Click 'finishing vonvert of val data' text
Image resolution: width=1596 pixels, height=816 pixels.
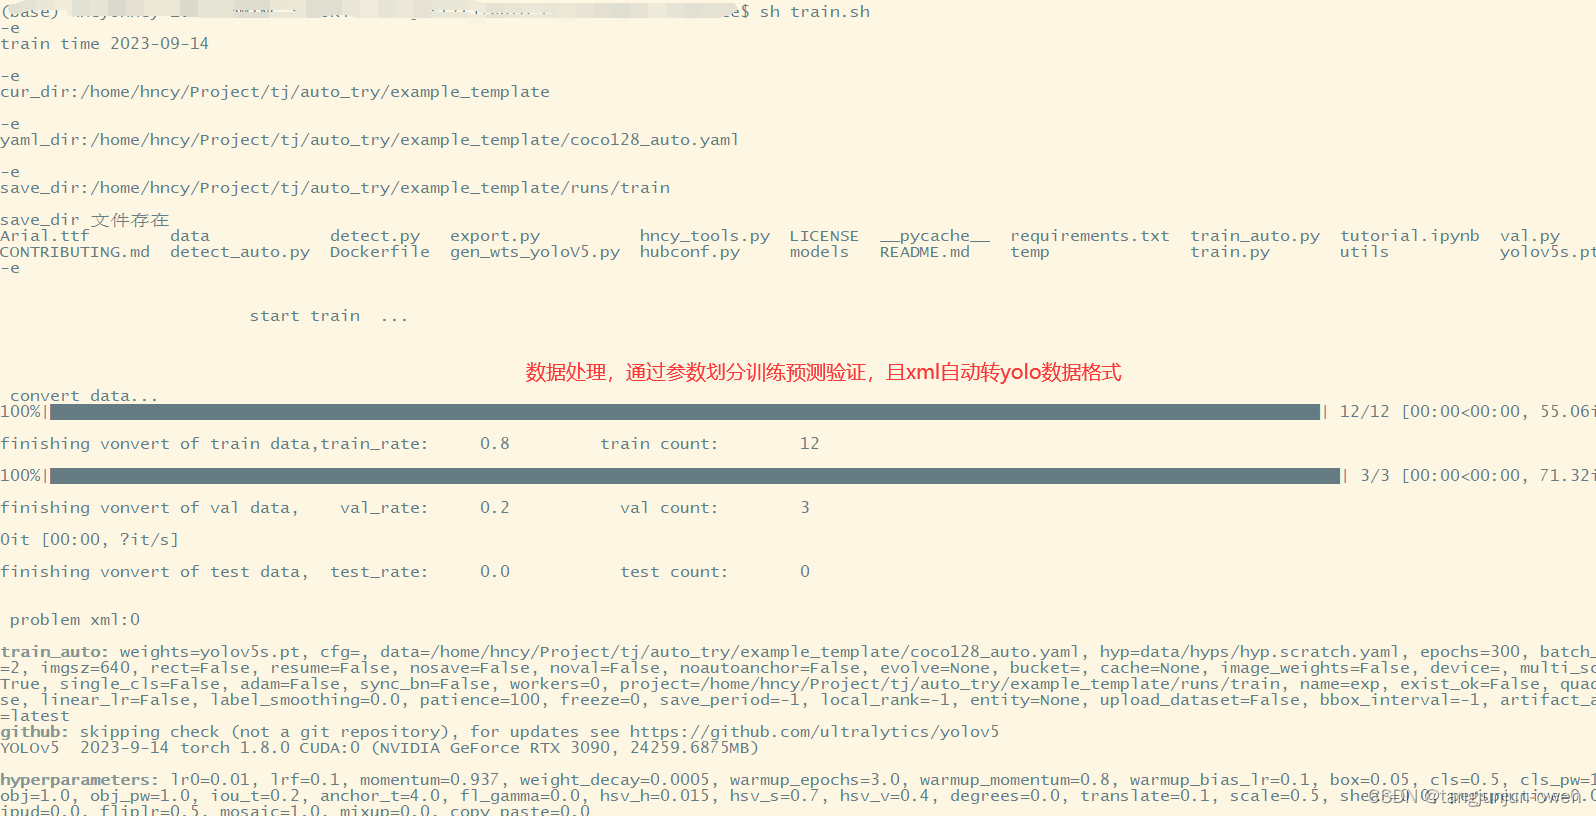pos(150,508)
